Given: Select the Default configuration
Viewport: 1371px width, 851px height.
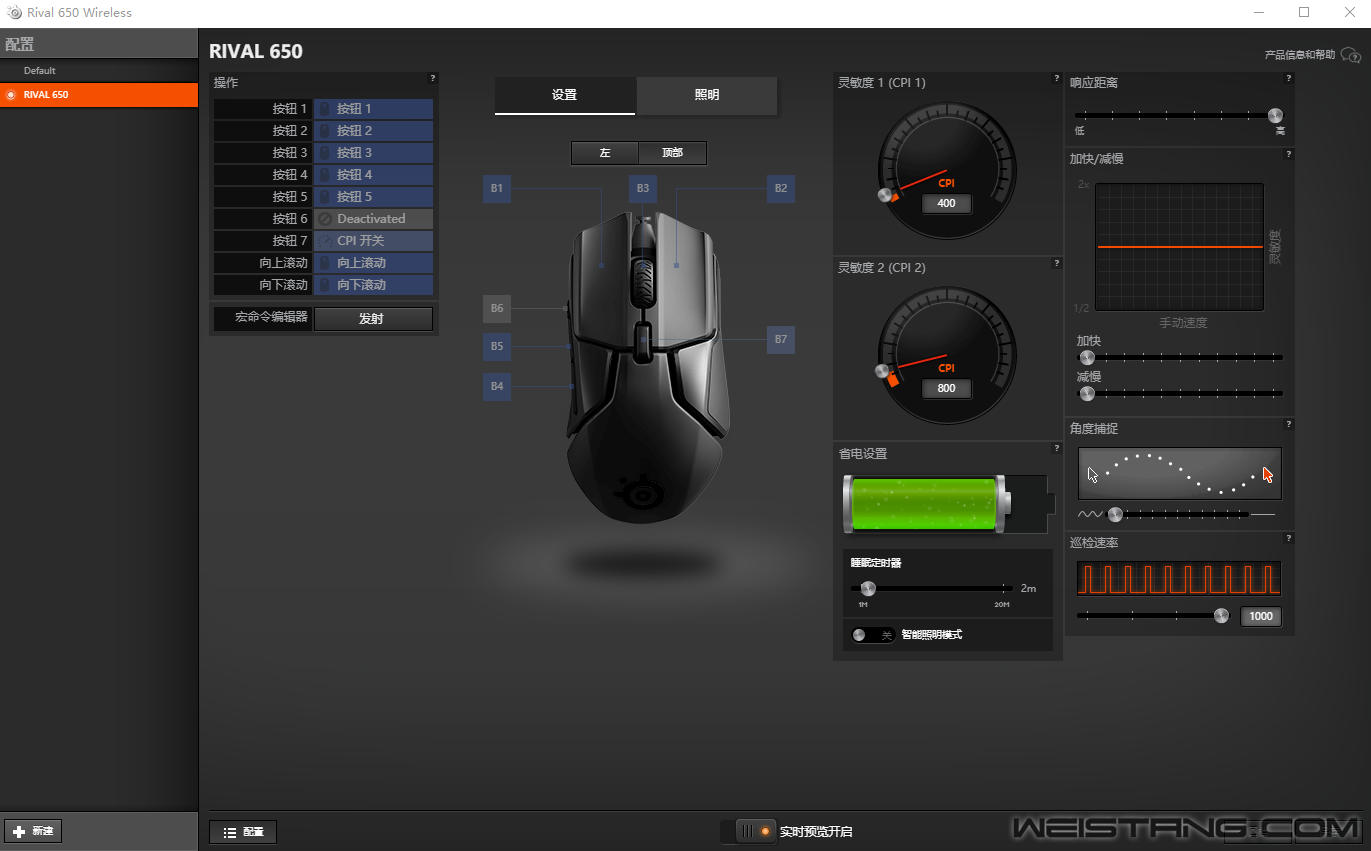Looking at the screenshot, I should point(99,71).
